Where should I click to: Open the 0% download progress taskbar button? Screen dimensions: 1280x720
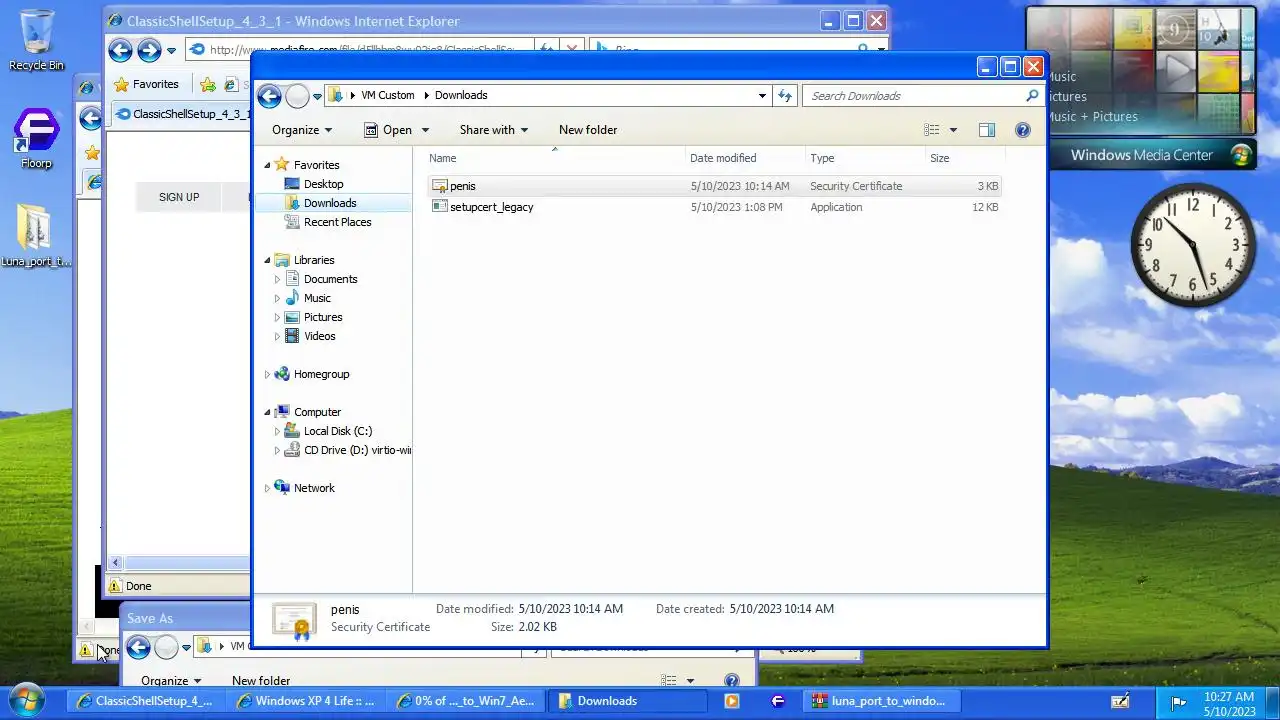pyautogui.click(x=467, y=701)
